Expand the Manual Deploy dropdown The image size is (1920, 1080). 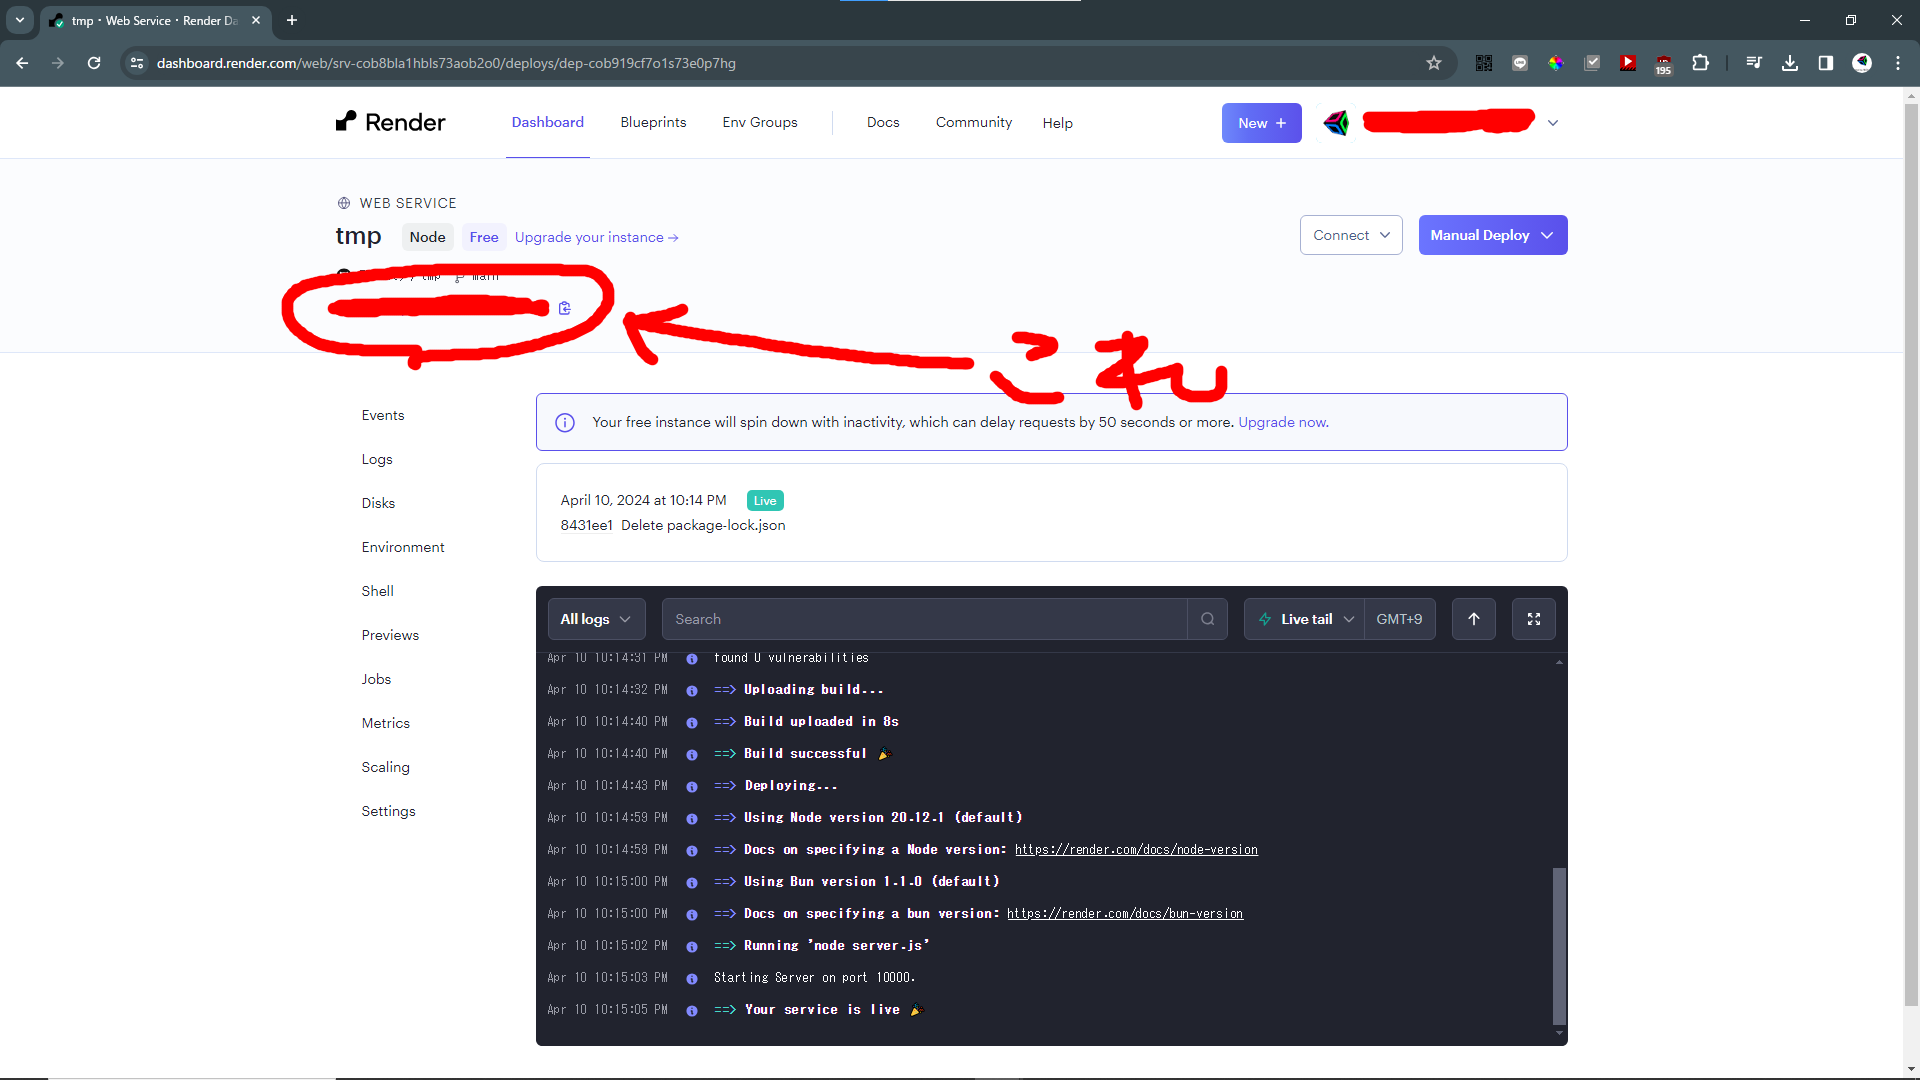1492,235
